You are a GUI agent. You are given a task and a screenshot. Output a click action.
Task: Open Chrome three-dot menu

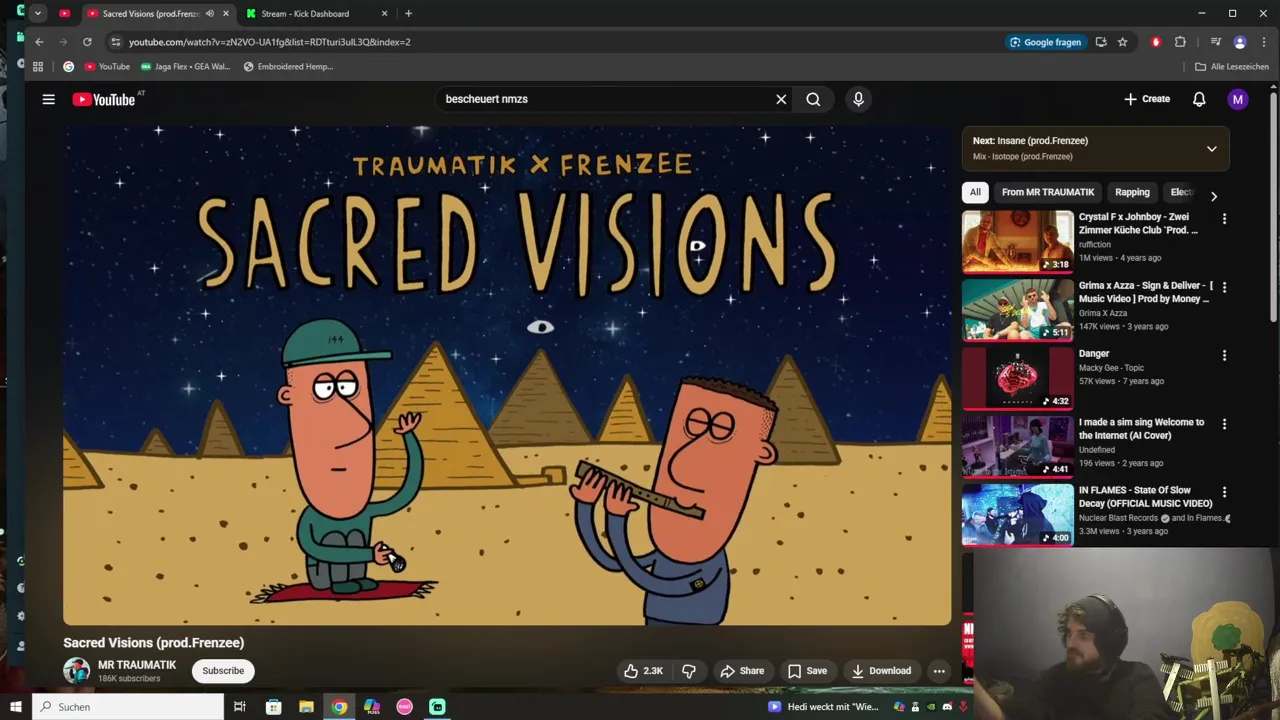[x=1264, y=42]
